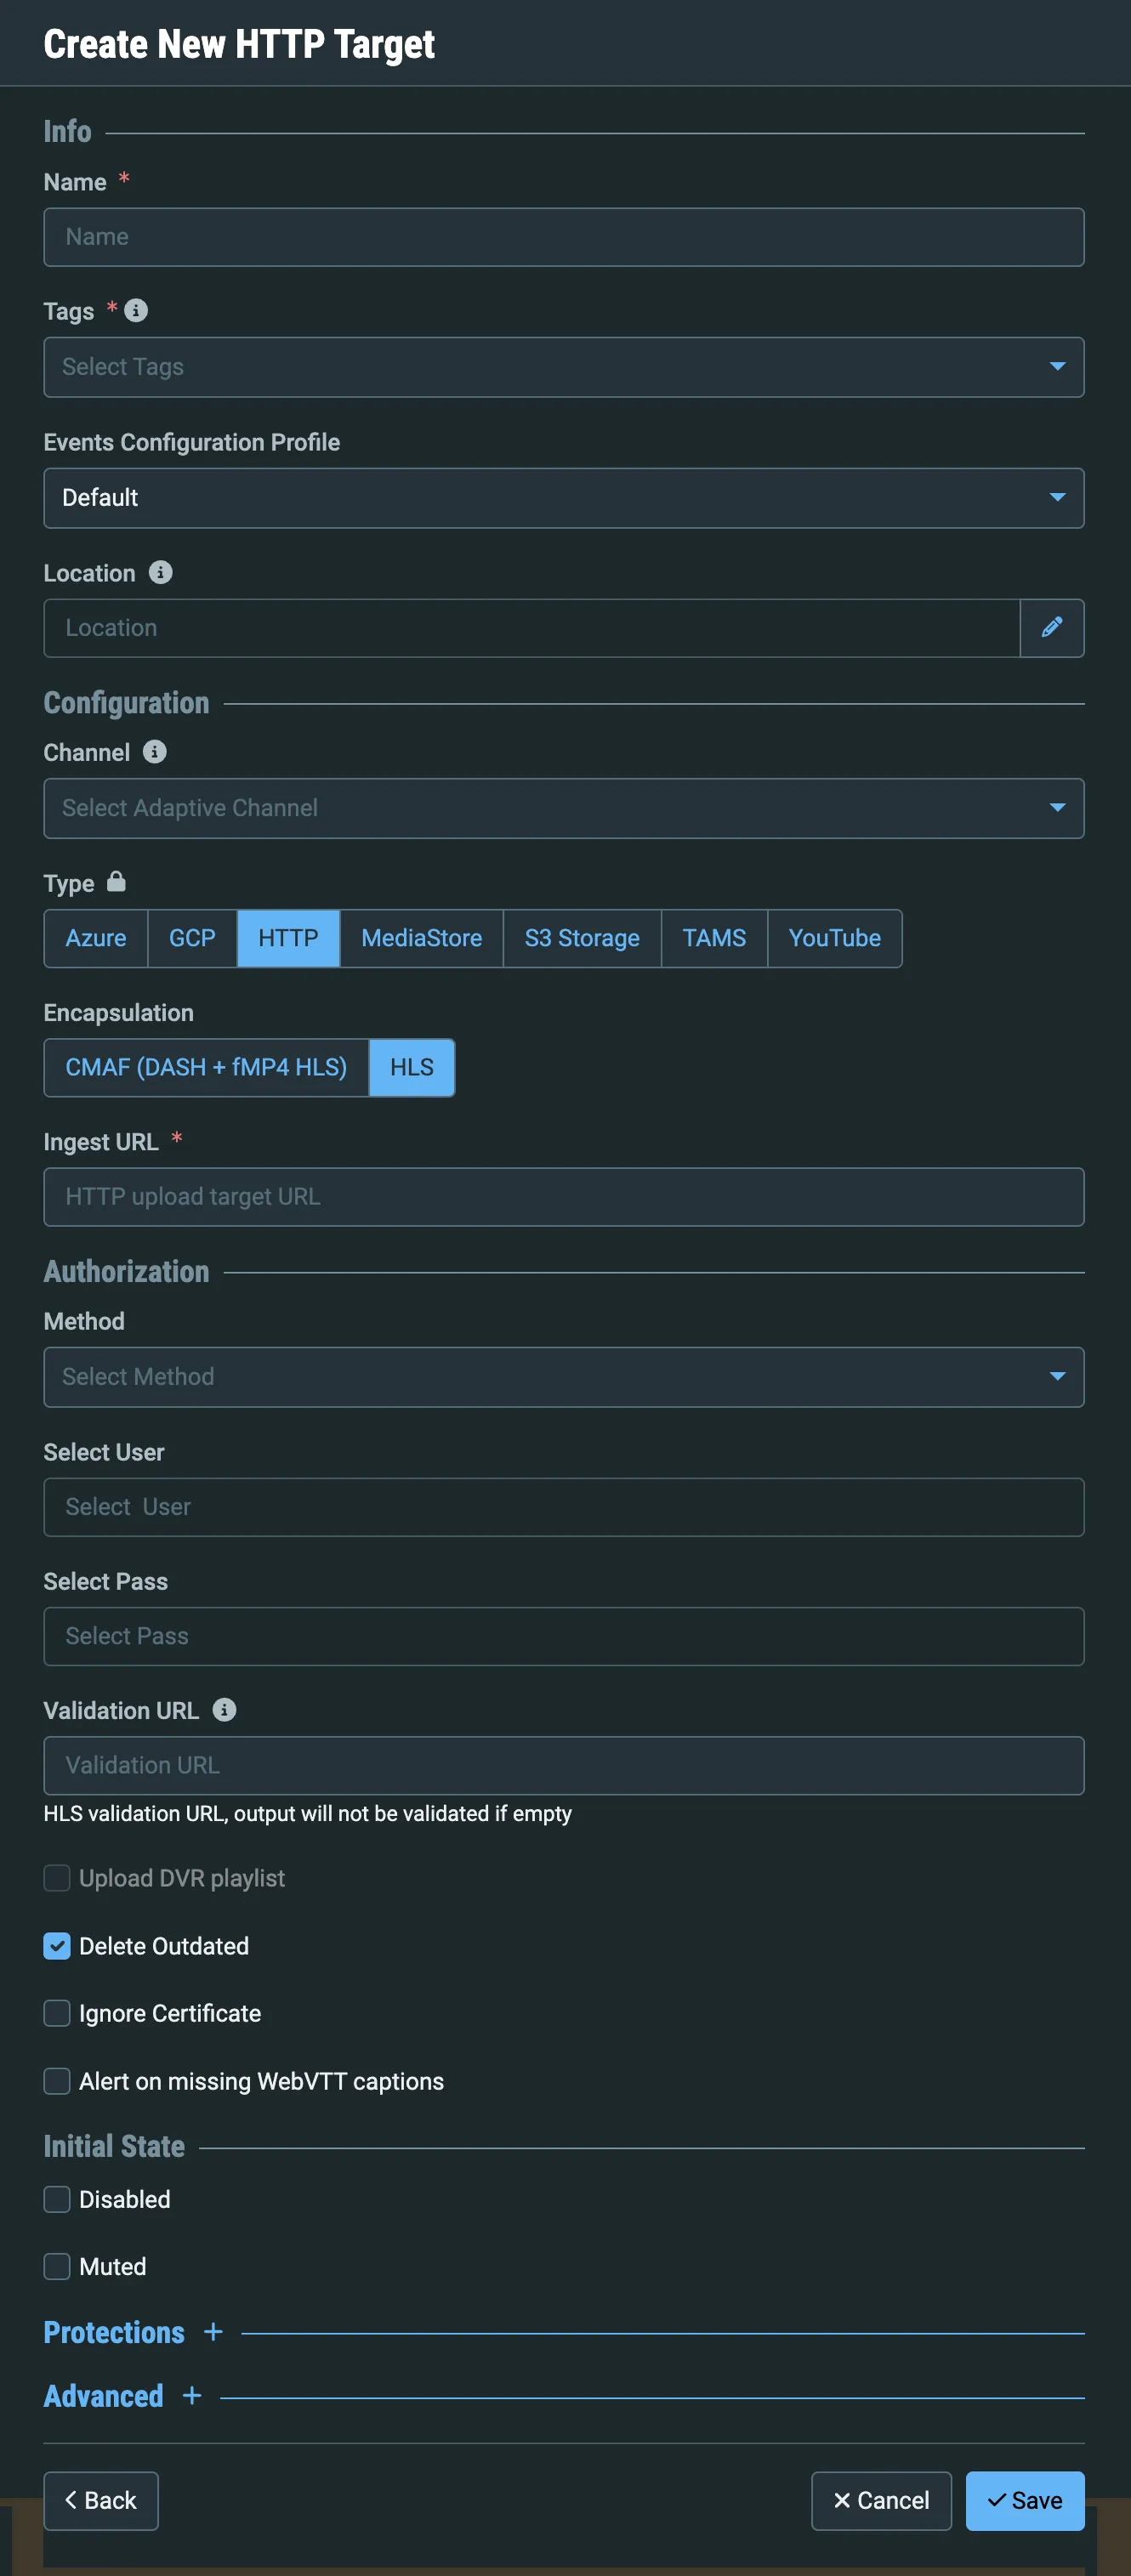Click the pencil edit icon for Location

pos(1051,628)
